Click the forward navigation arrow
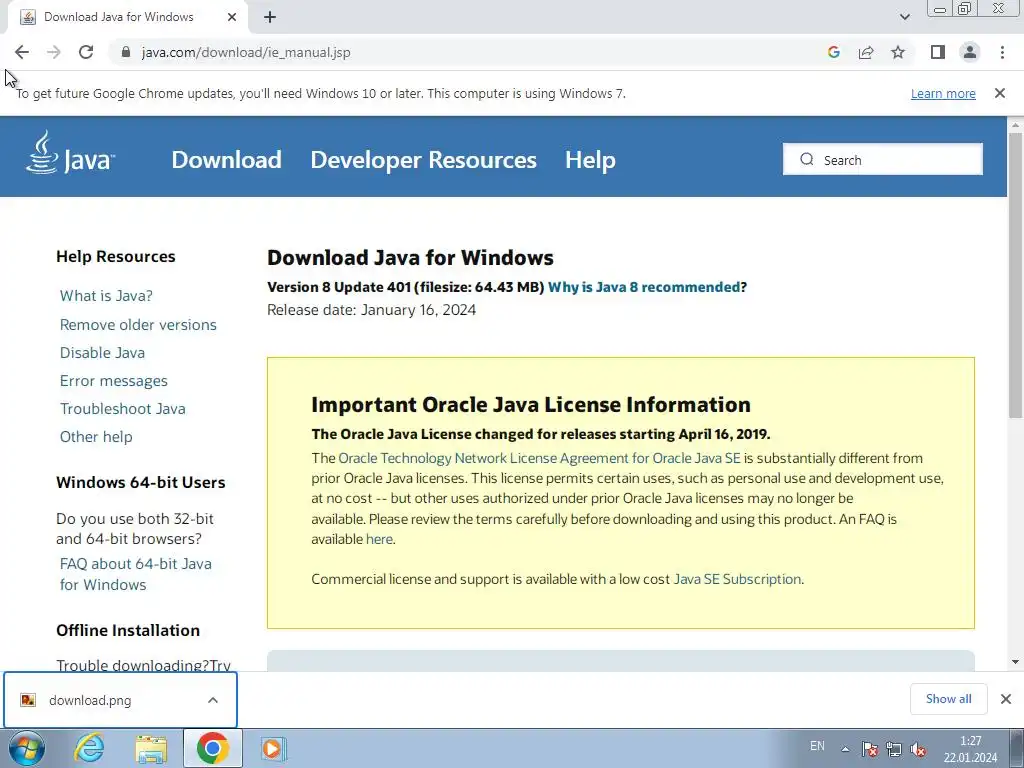The image size is (1024, 768). (x=54, y=52)
